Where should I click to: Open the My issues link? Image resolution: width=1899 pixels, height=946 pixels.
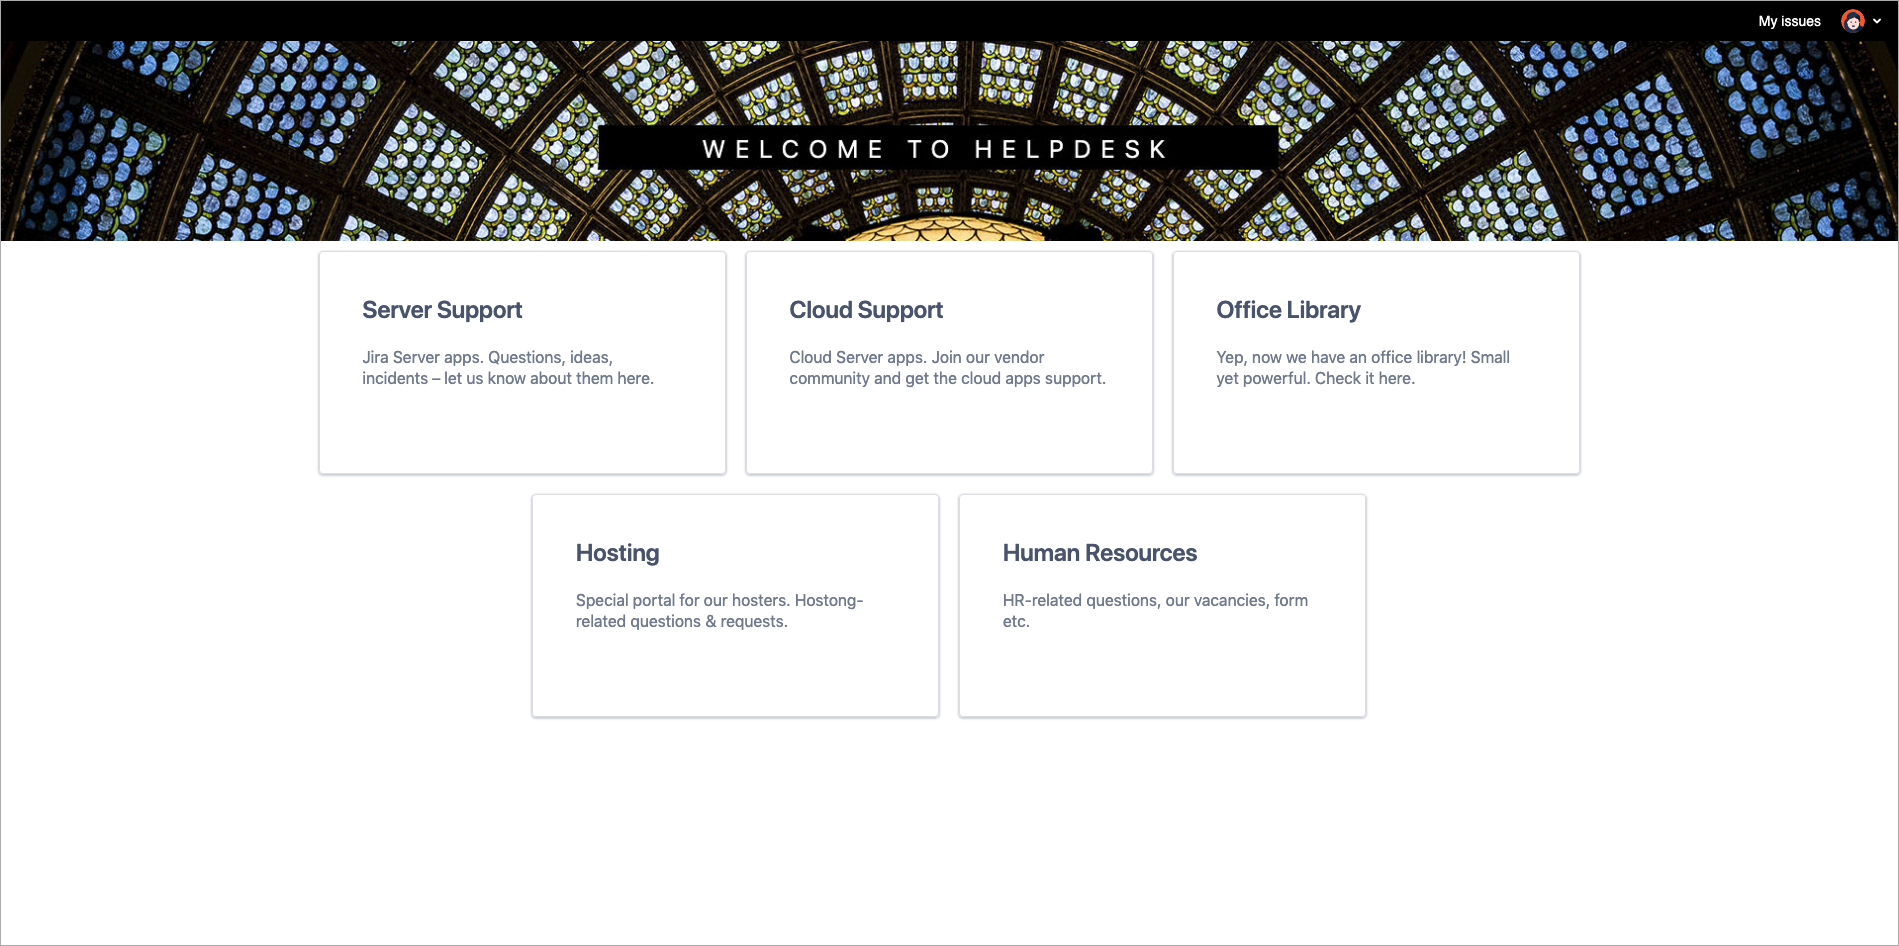pos(1789,21)
